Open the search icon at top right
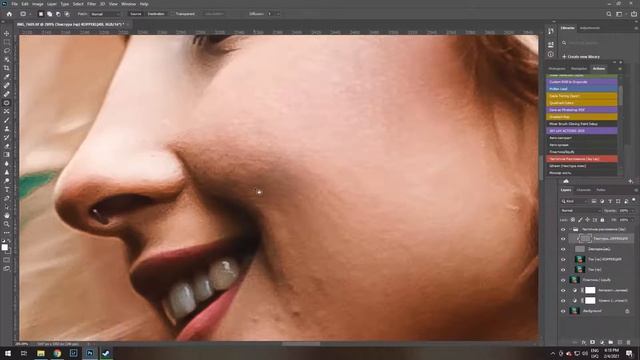Image resolution: width=640 pixels, height=360 pixels. click(x=609, y=14)
